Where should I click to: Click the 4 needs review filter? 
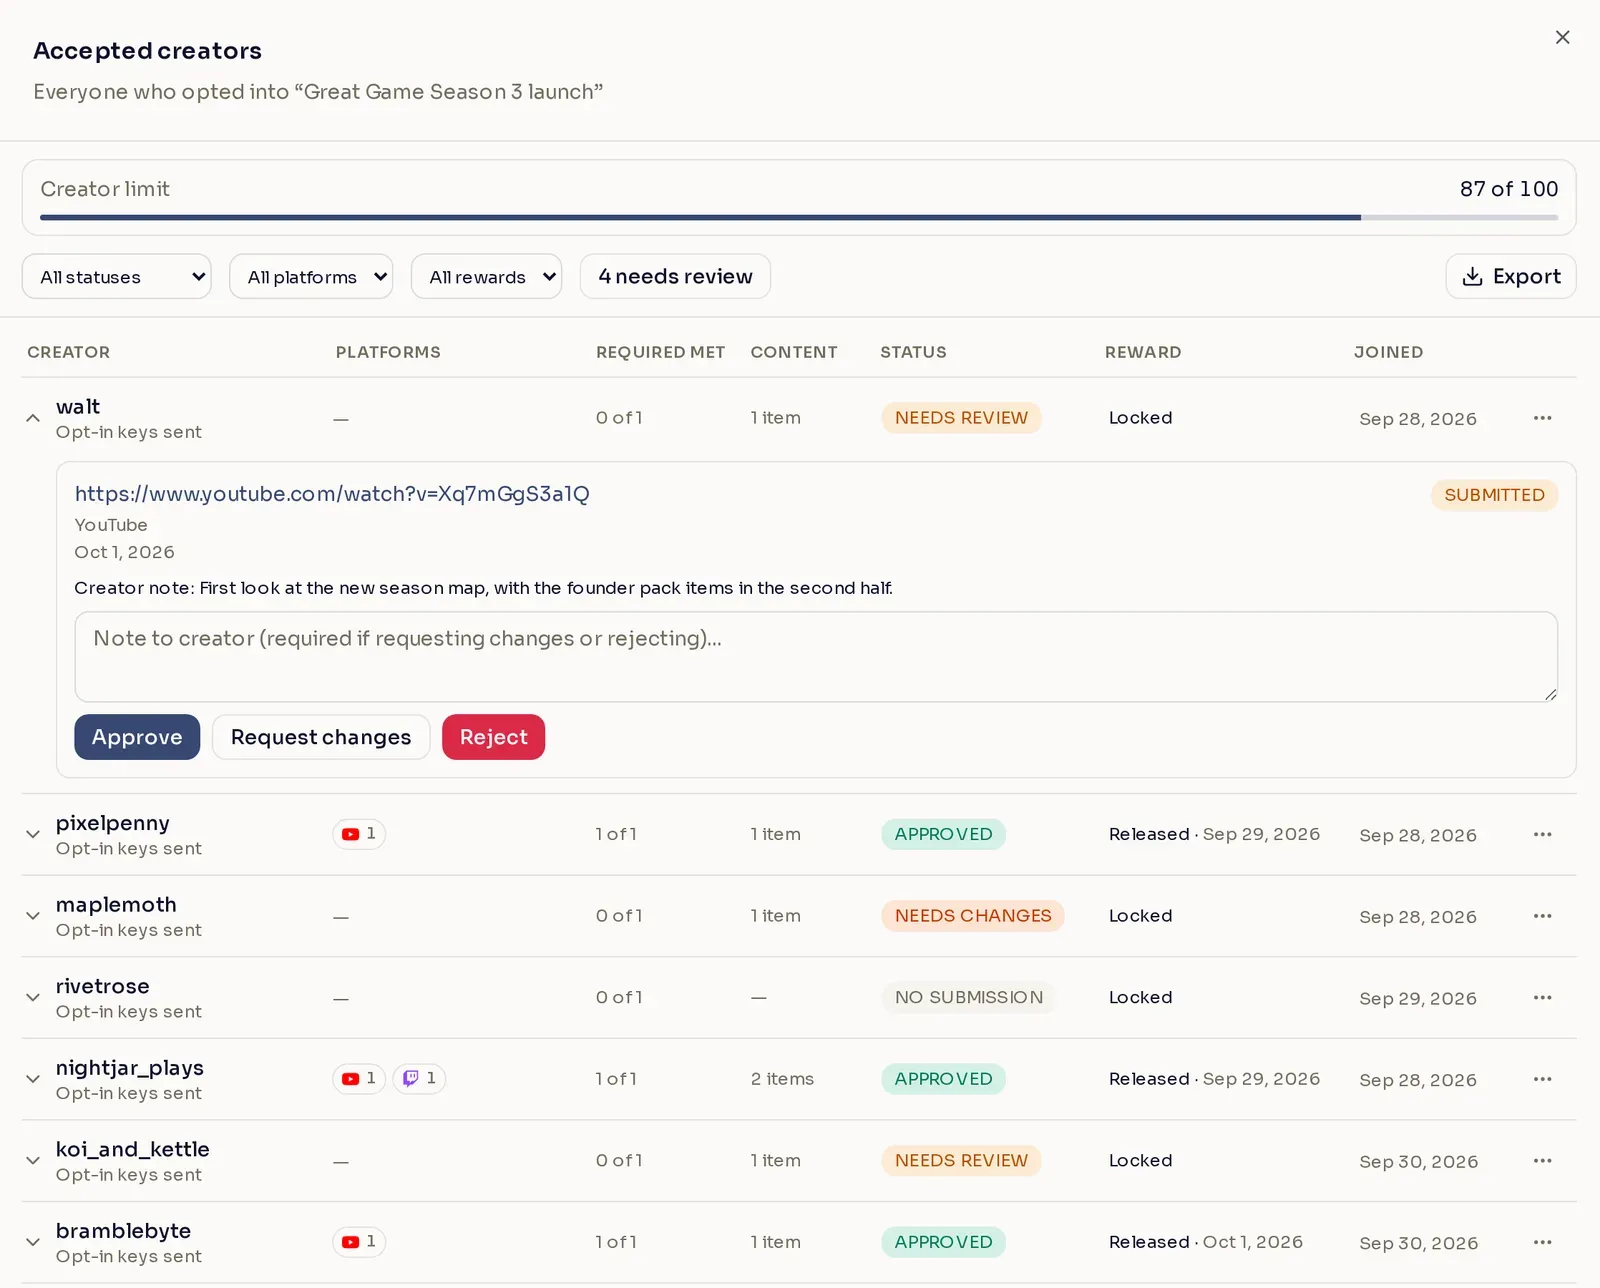click(x=675, y=277)
